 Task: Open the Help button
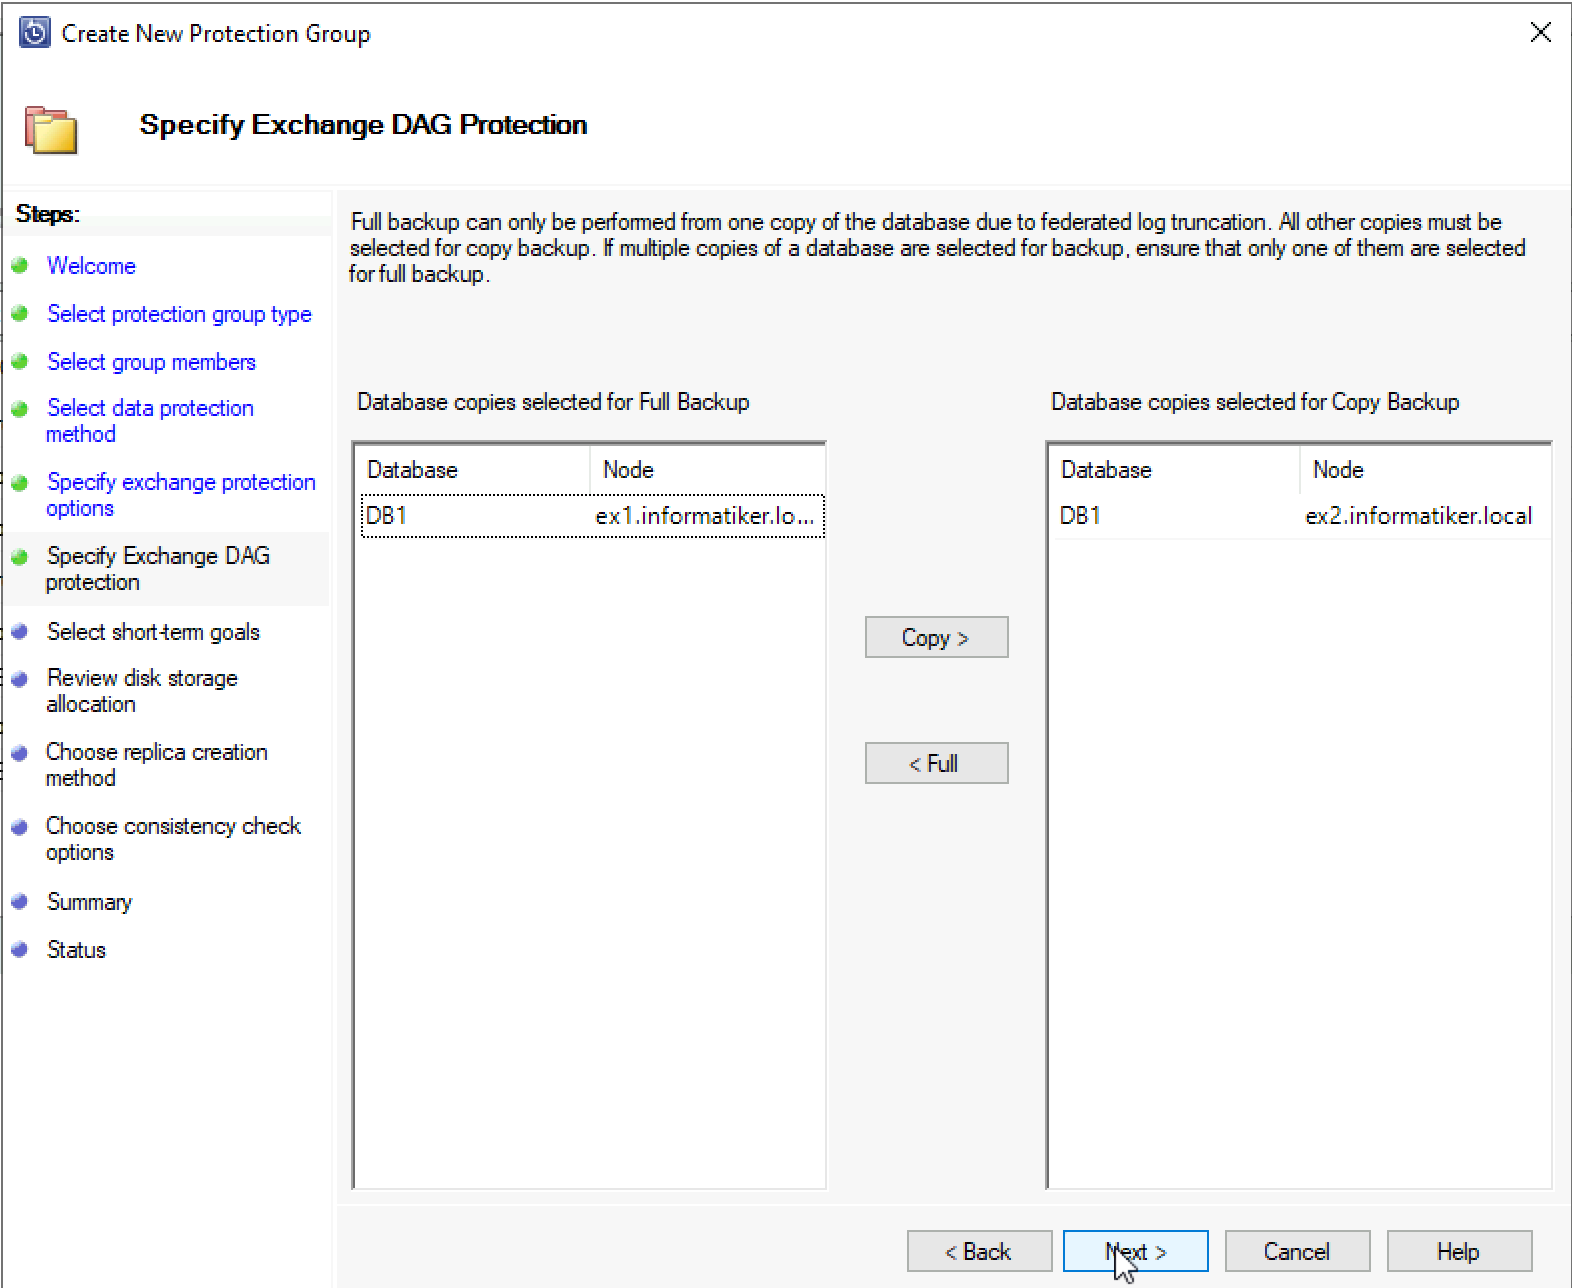pos(1459,1251)
